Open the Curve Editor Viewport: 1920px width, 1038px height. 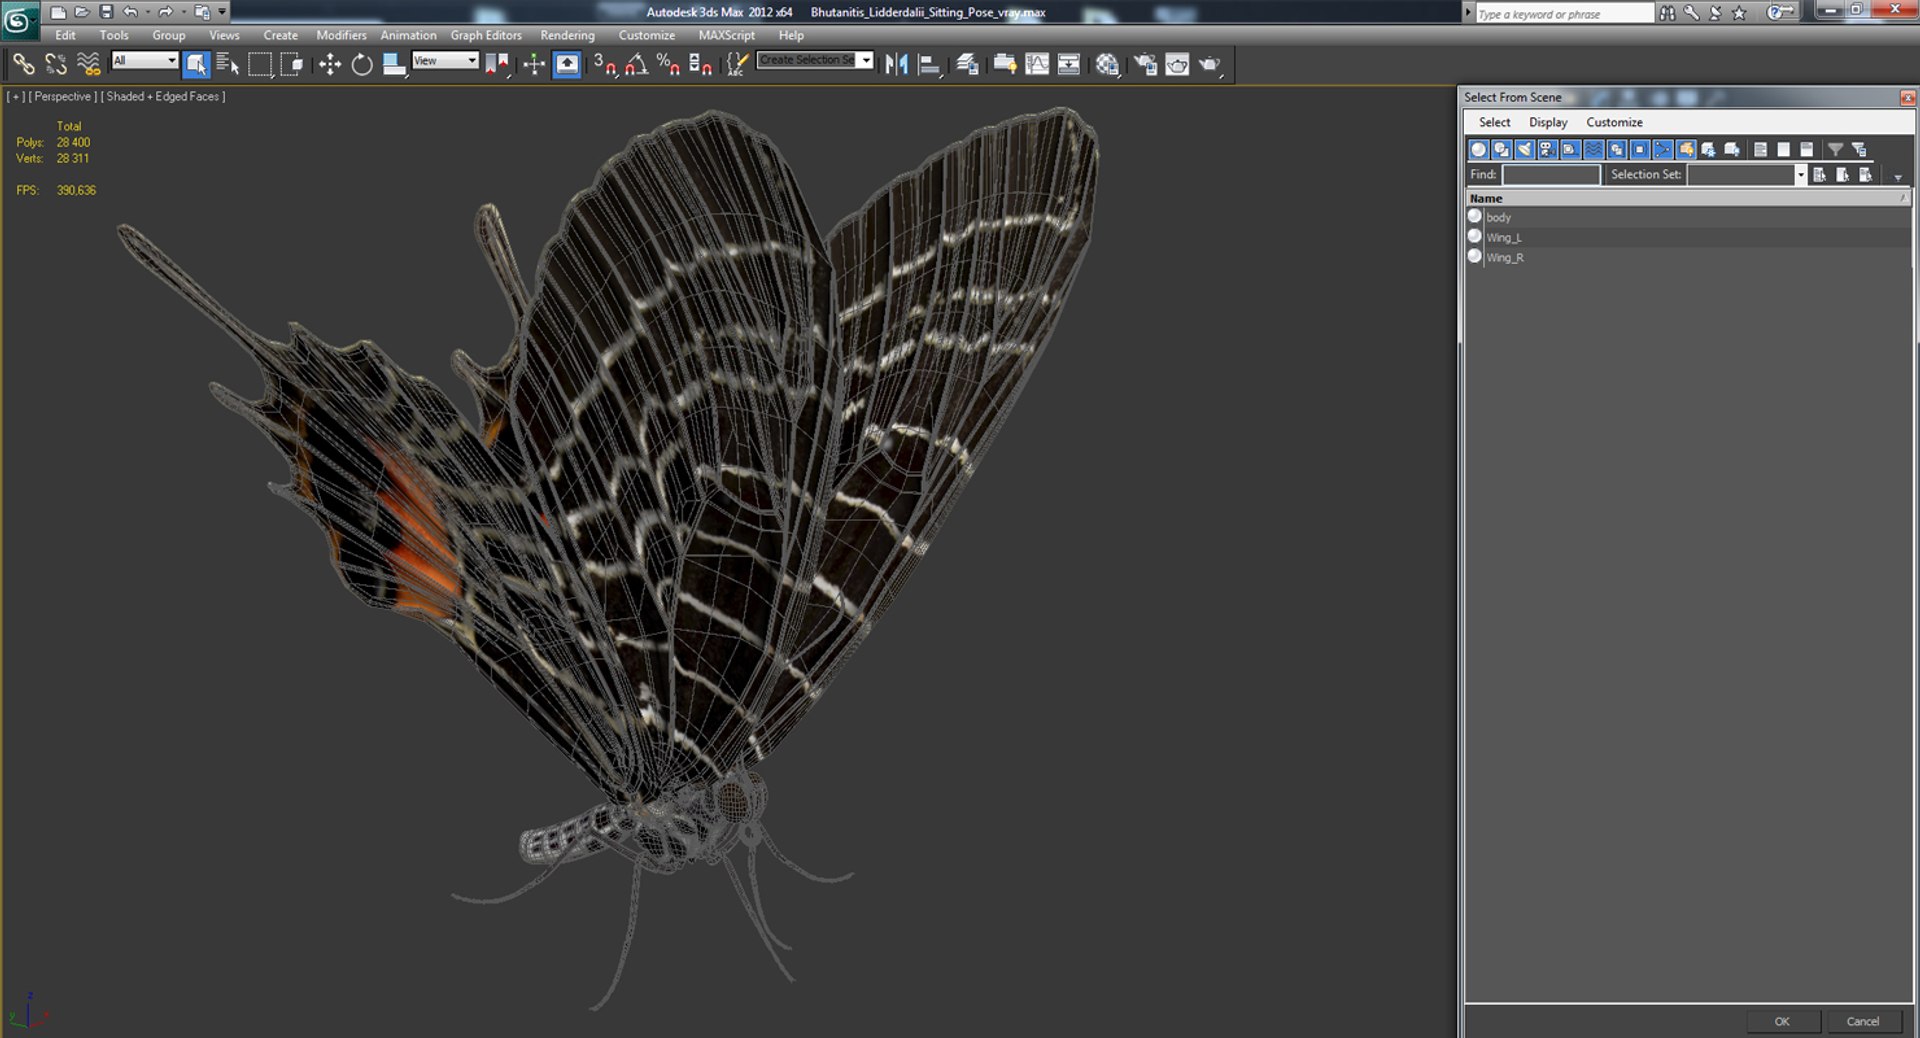click(x=1037, y=65)
